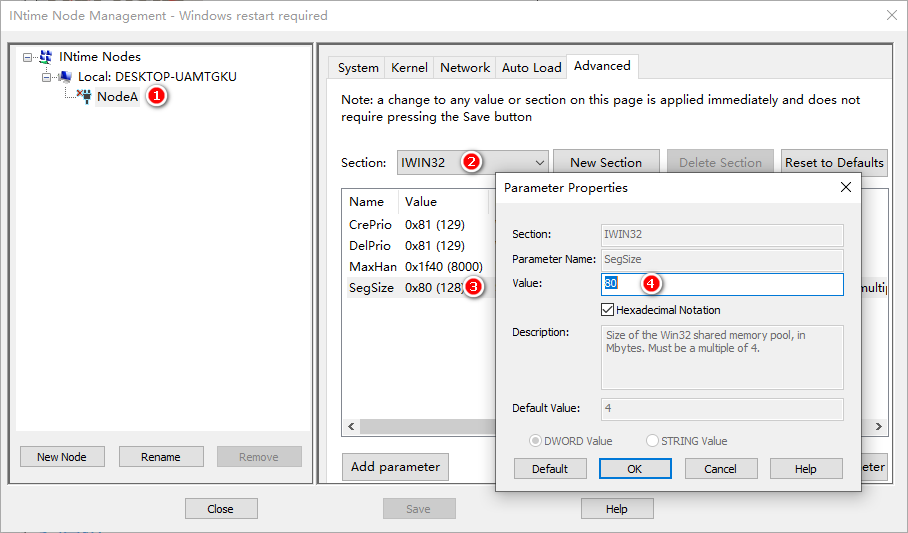908x533 pixels.
Task: Click the NodeA plug icon
Action: click(85, 96)
